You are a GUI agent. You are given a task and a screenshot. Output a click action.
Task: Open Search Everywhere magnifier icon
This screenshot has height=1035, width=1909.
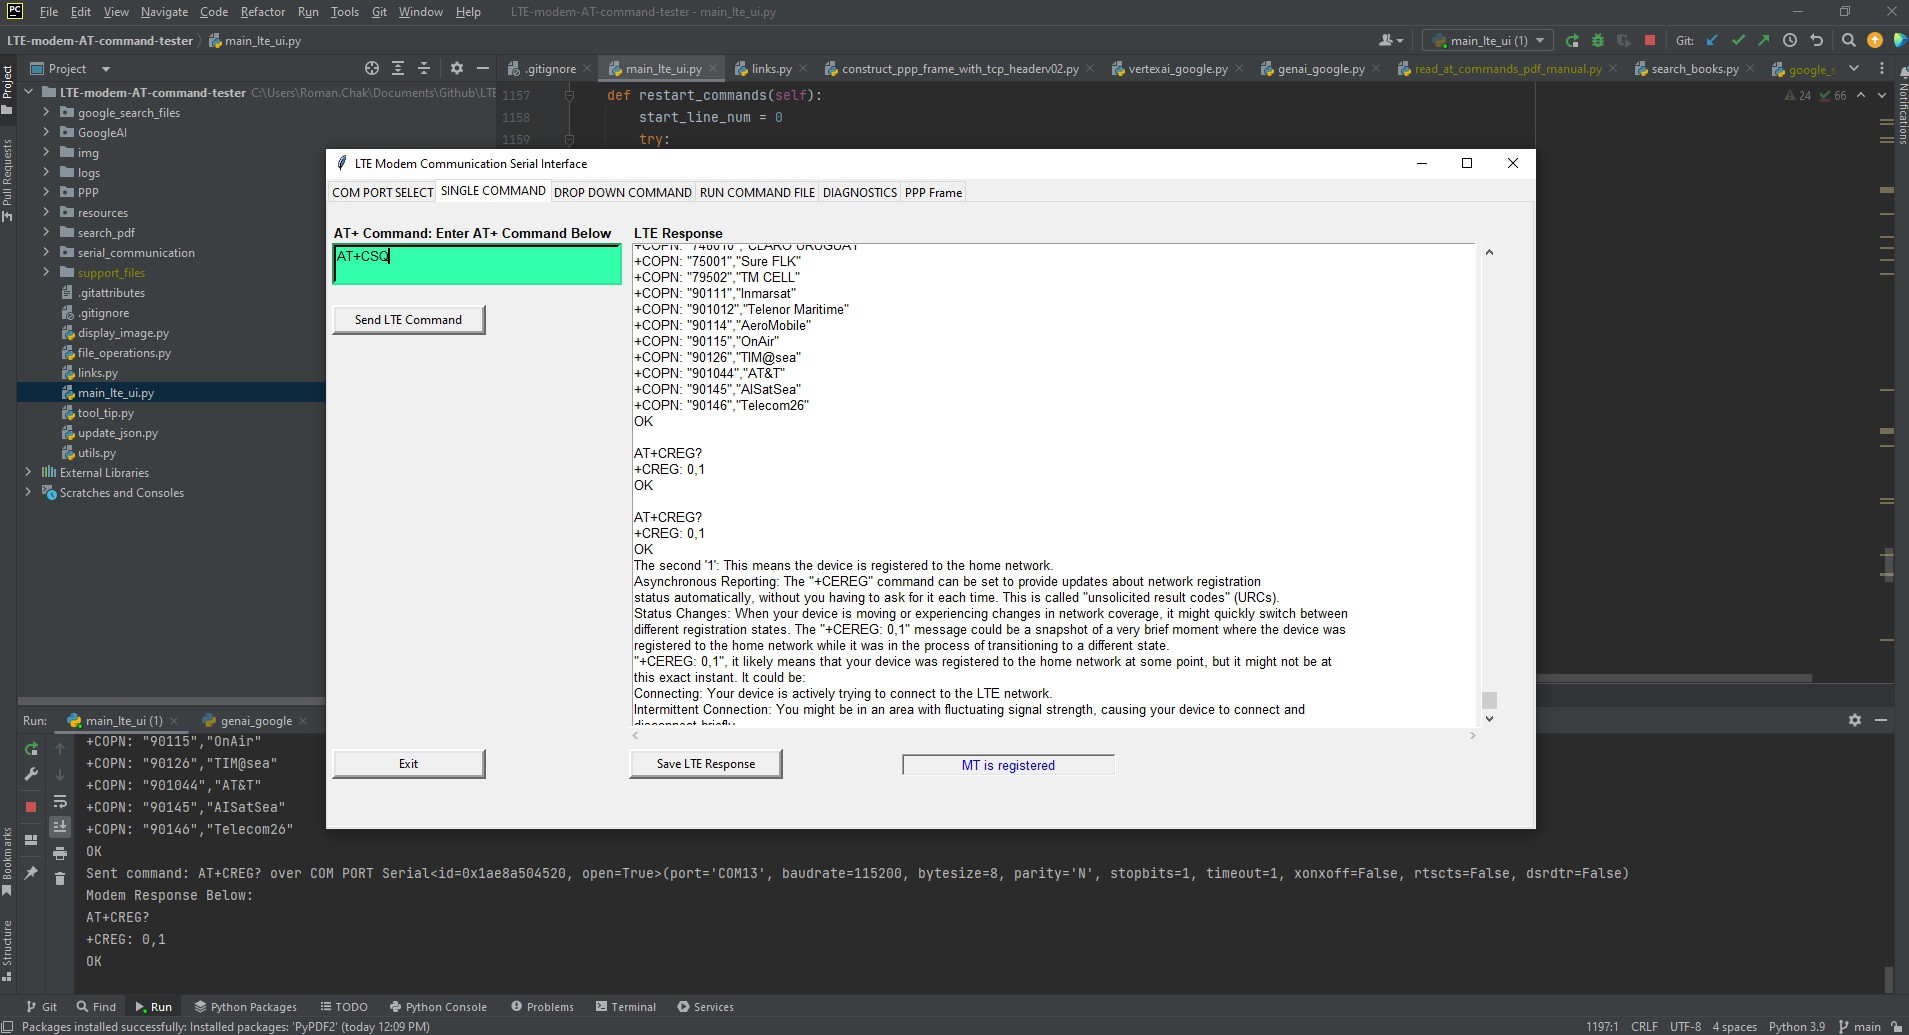tap(1849, 41)
